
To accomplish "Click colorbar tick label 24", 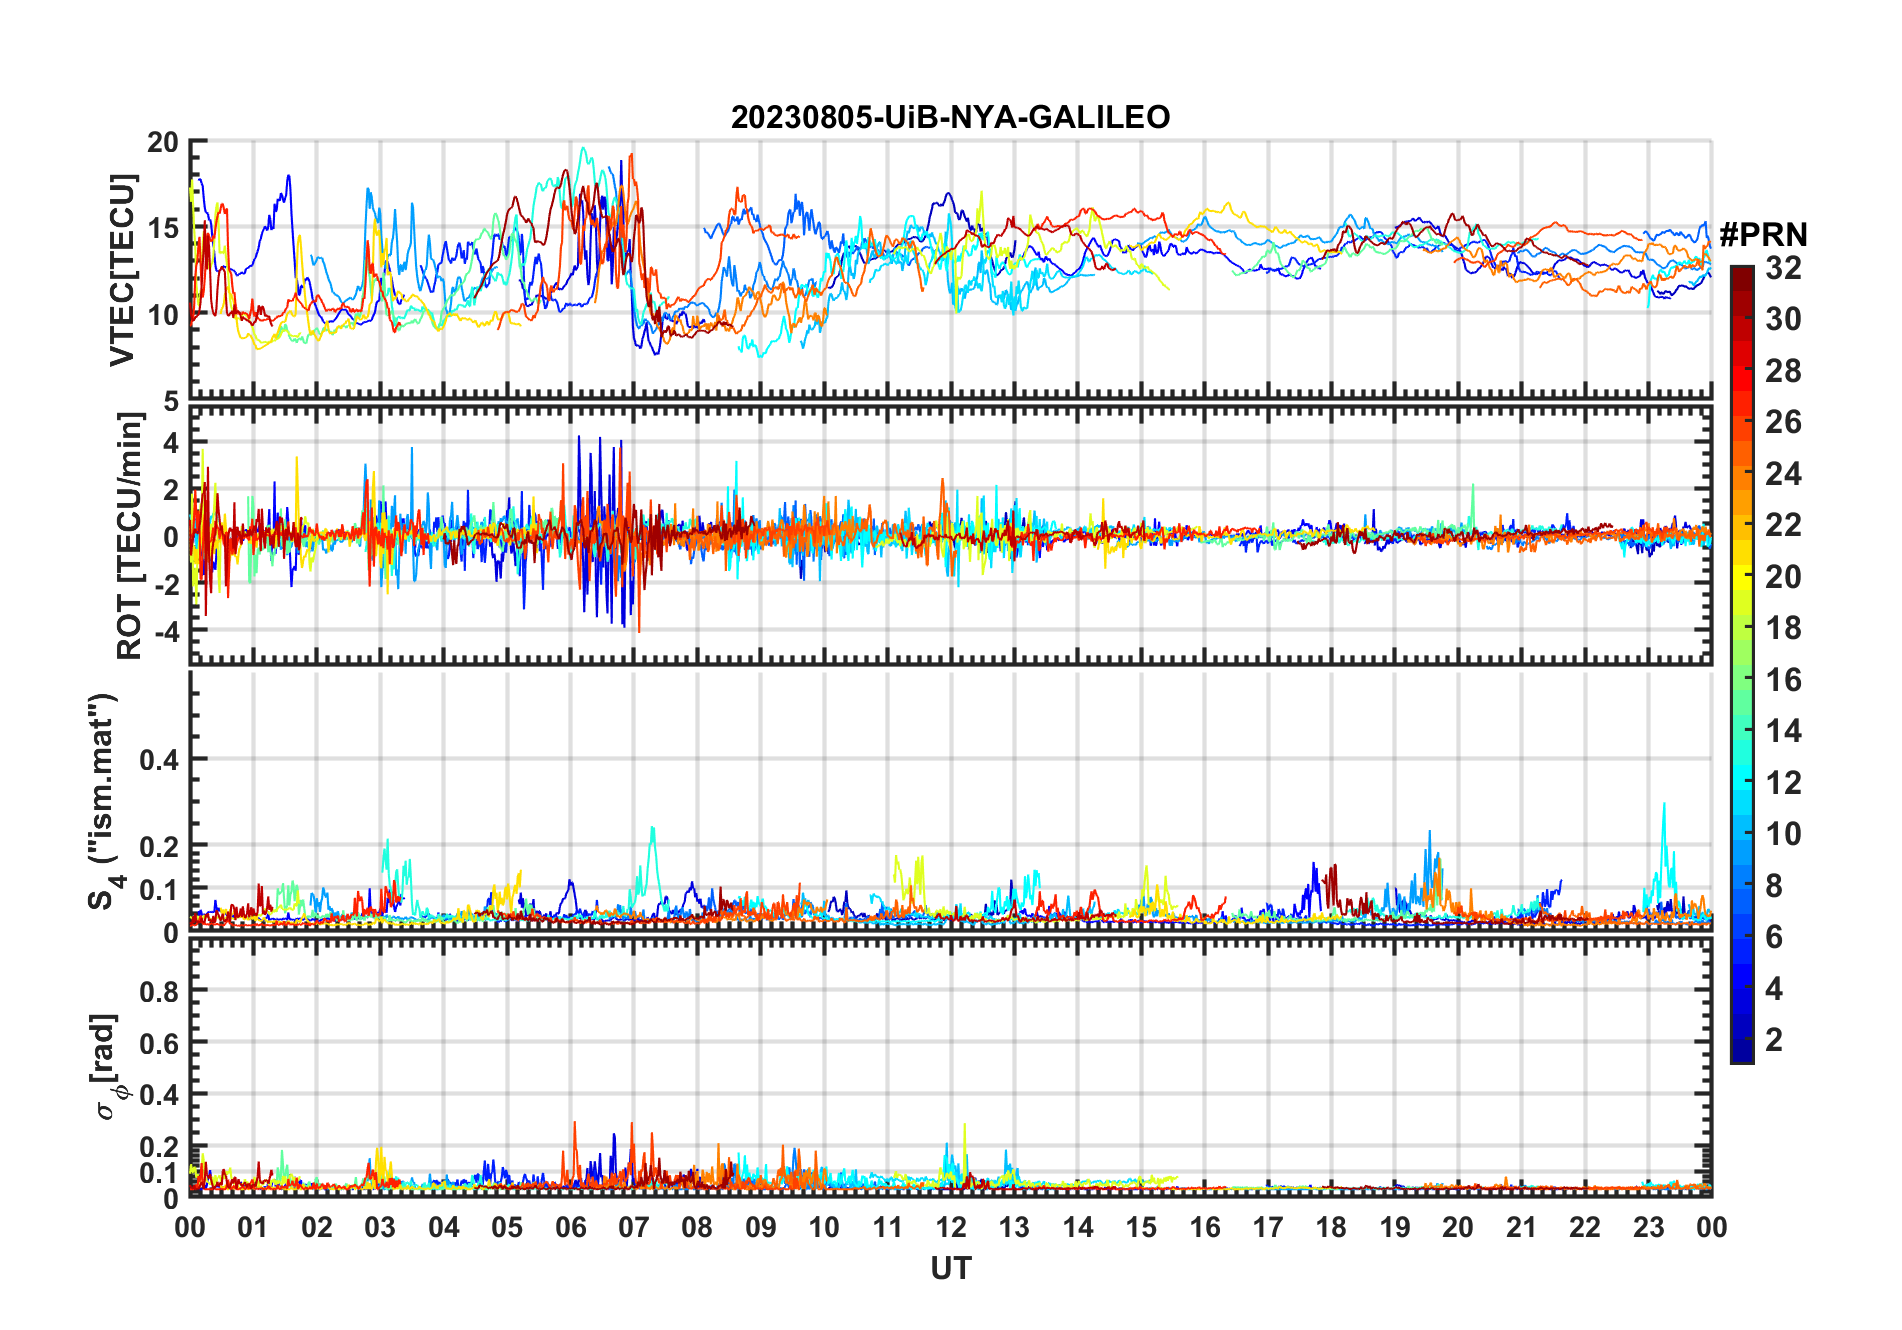I will pos(1783,473).
